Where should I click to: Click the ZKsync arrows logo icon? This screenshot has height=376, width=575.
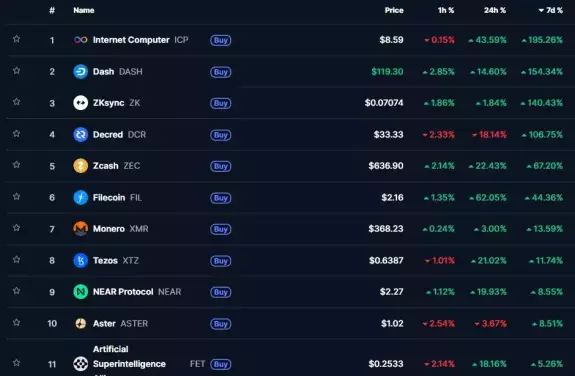point(81,103)
